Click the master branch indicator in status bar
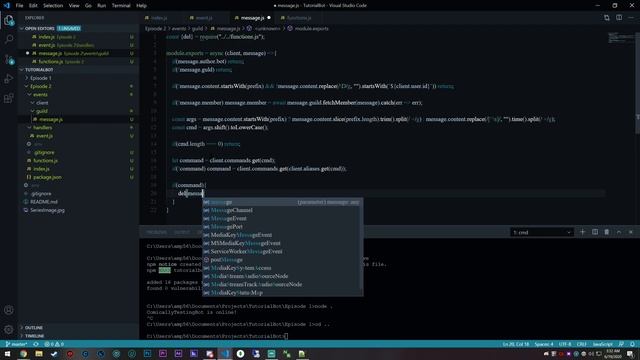The image size is (640, 360). tap(16, 344)
